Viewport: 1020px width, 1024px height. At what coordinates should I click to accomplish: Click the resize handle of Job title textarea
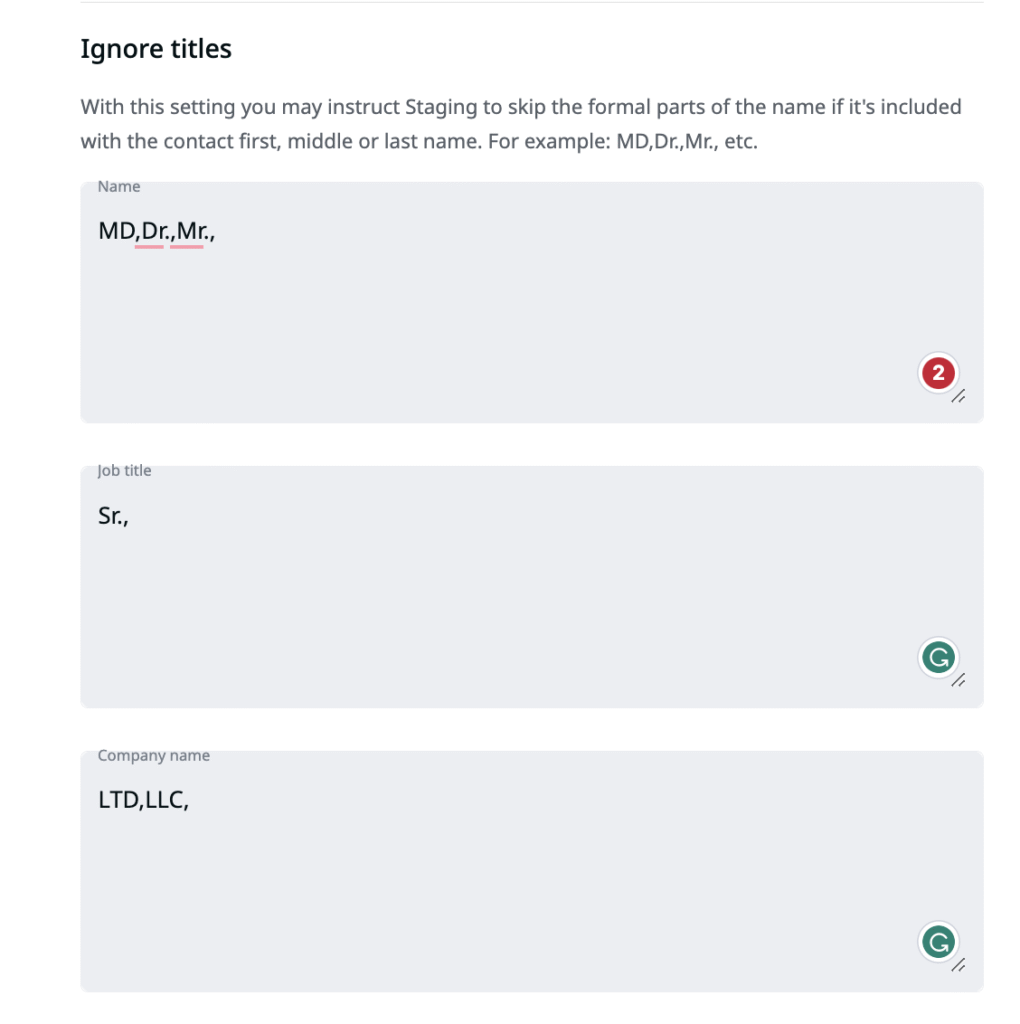(x=958, y=681)
